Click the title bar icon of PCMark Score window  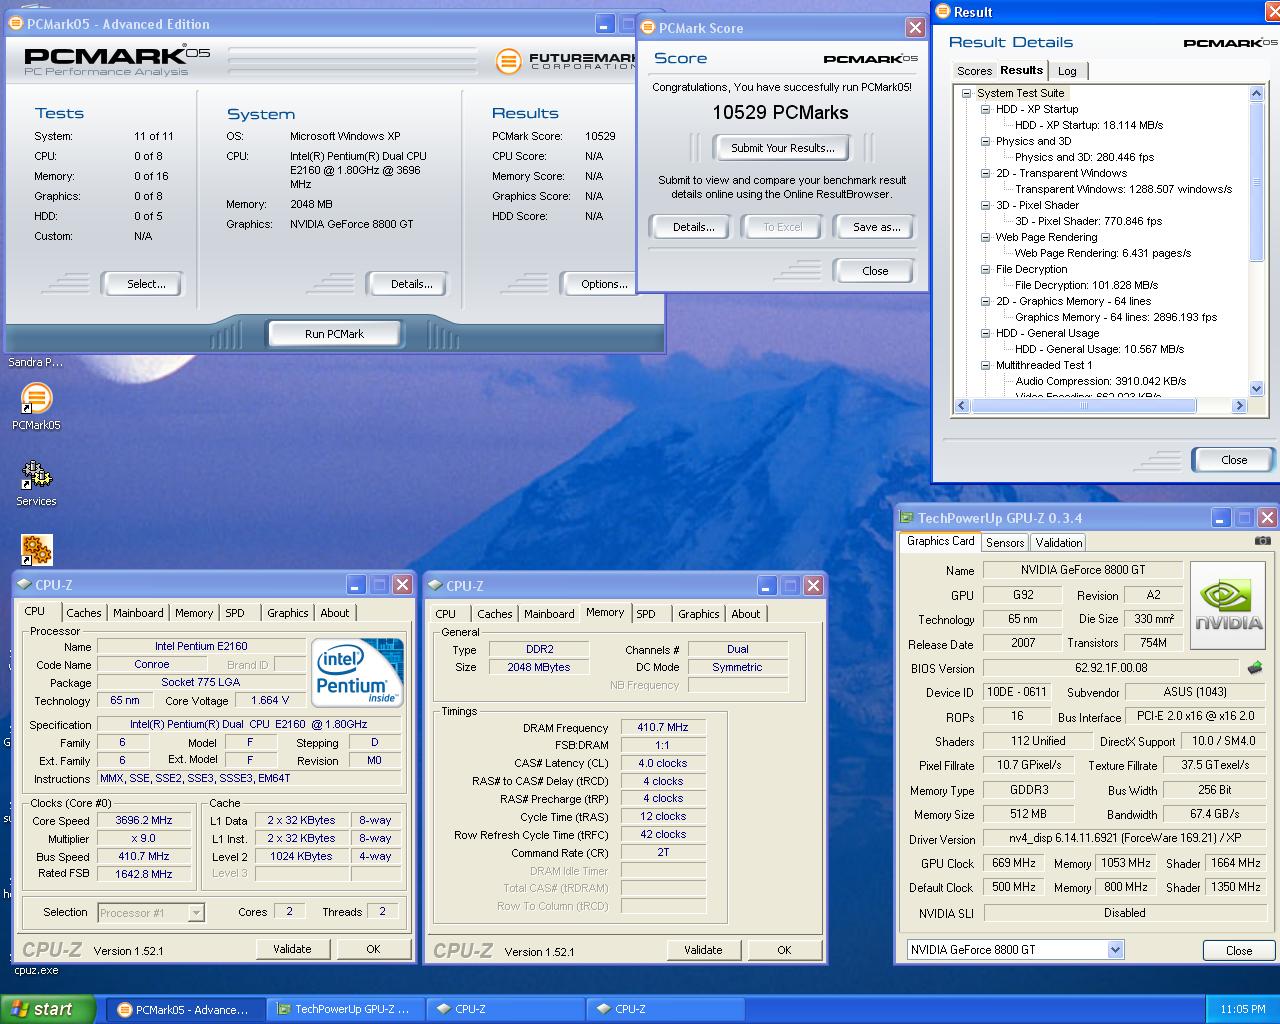(648, 28)
